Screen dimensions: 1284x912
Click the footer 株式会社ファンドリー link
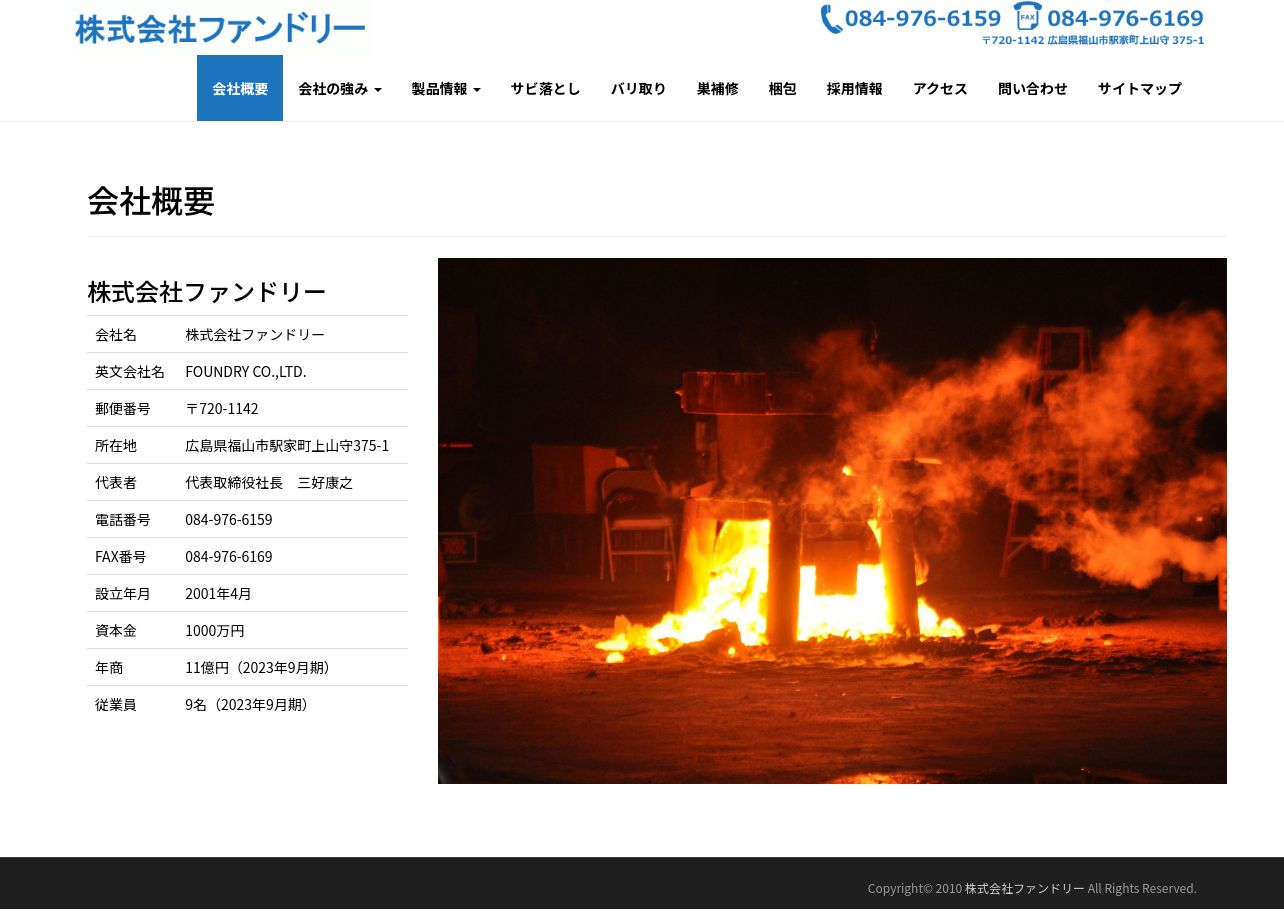1025,888
